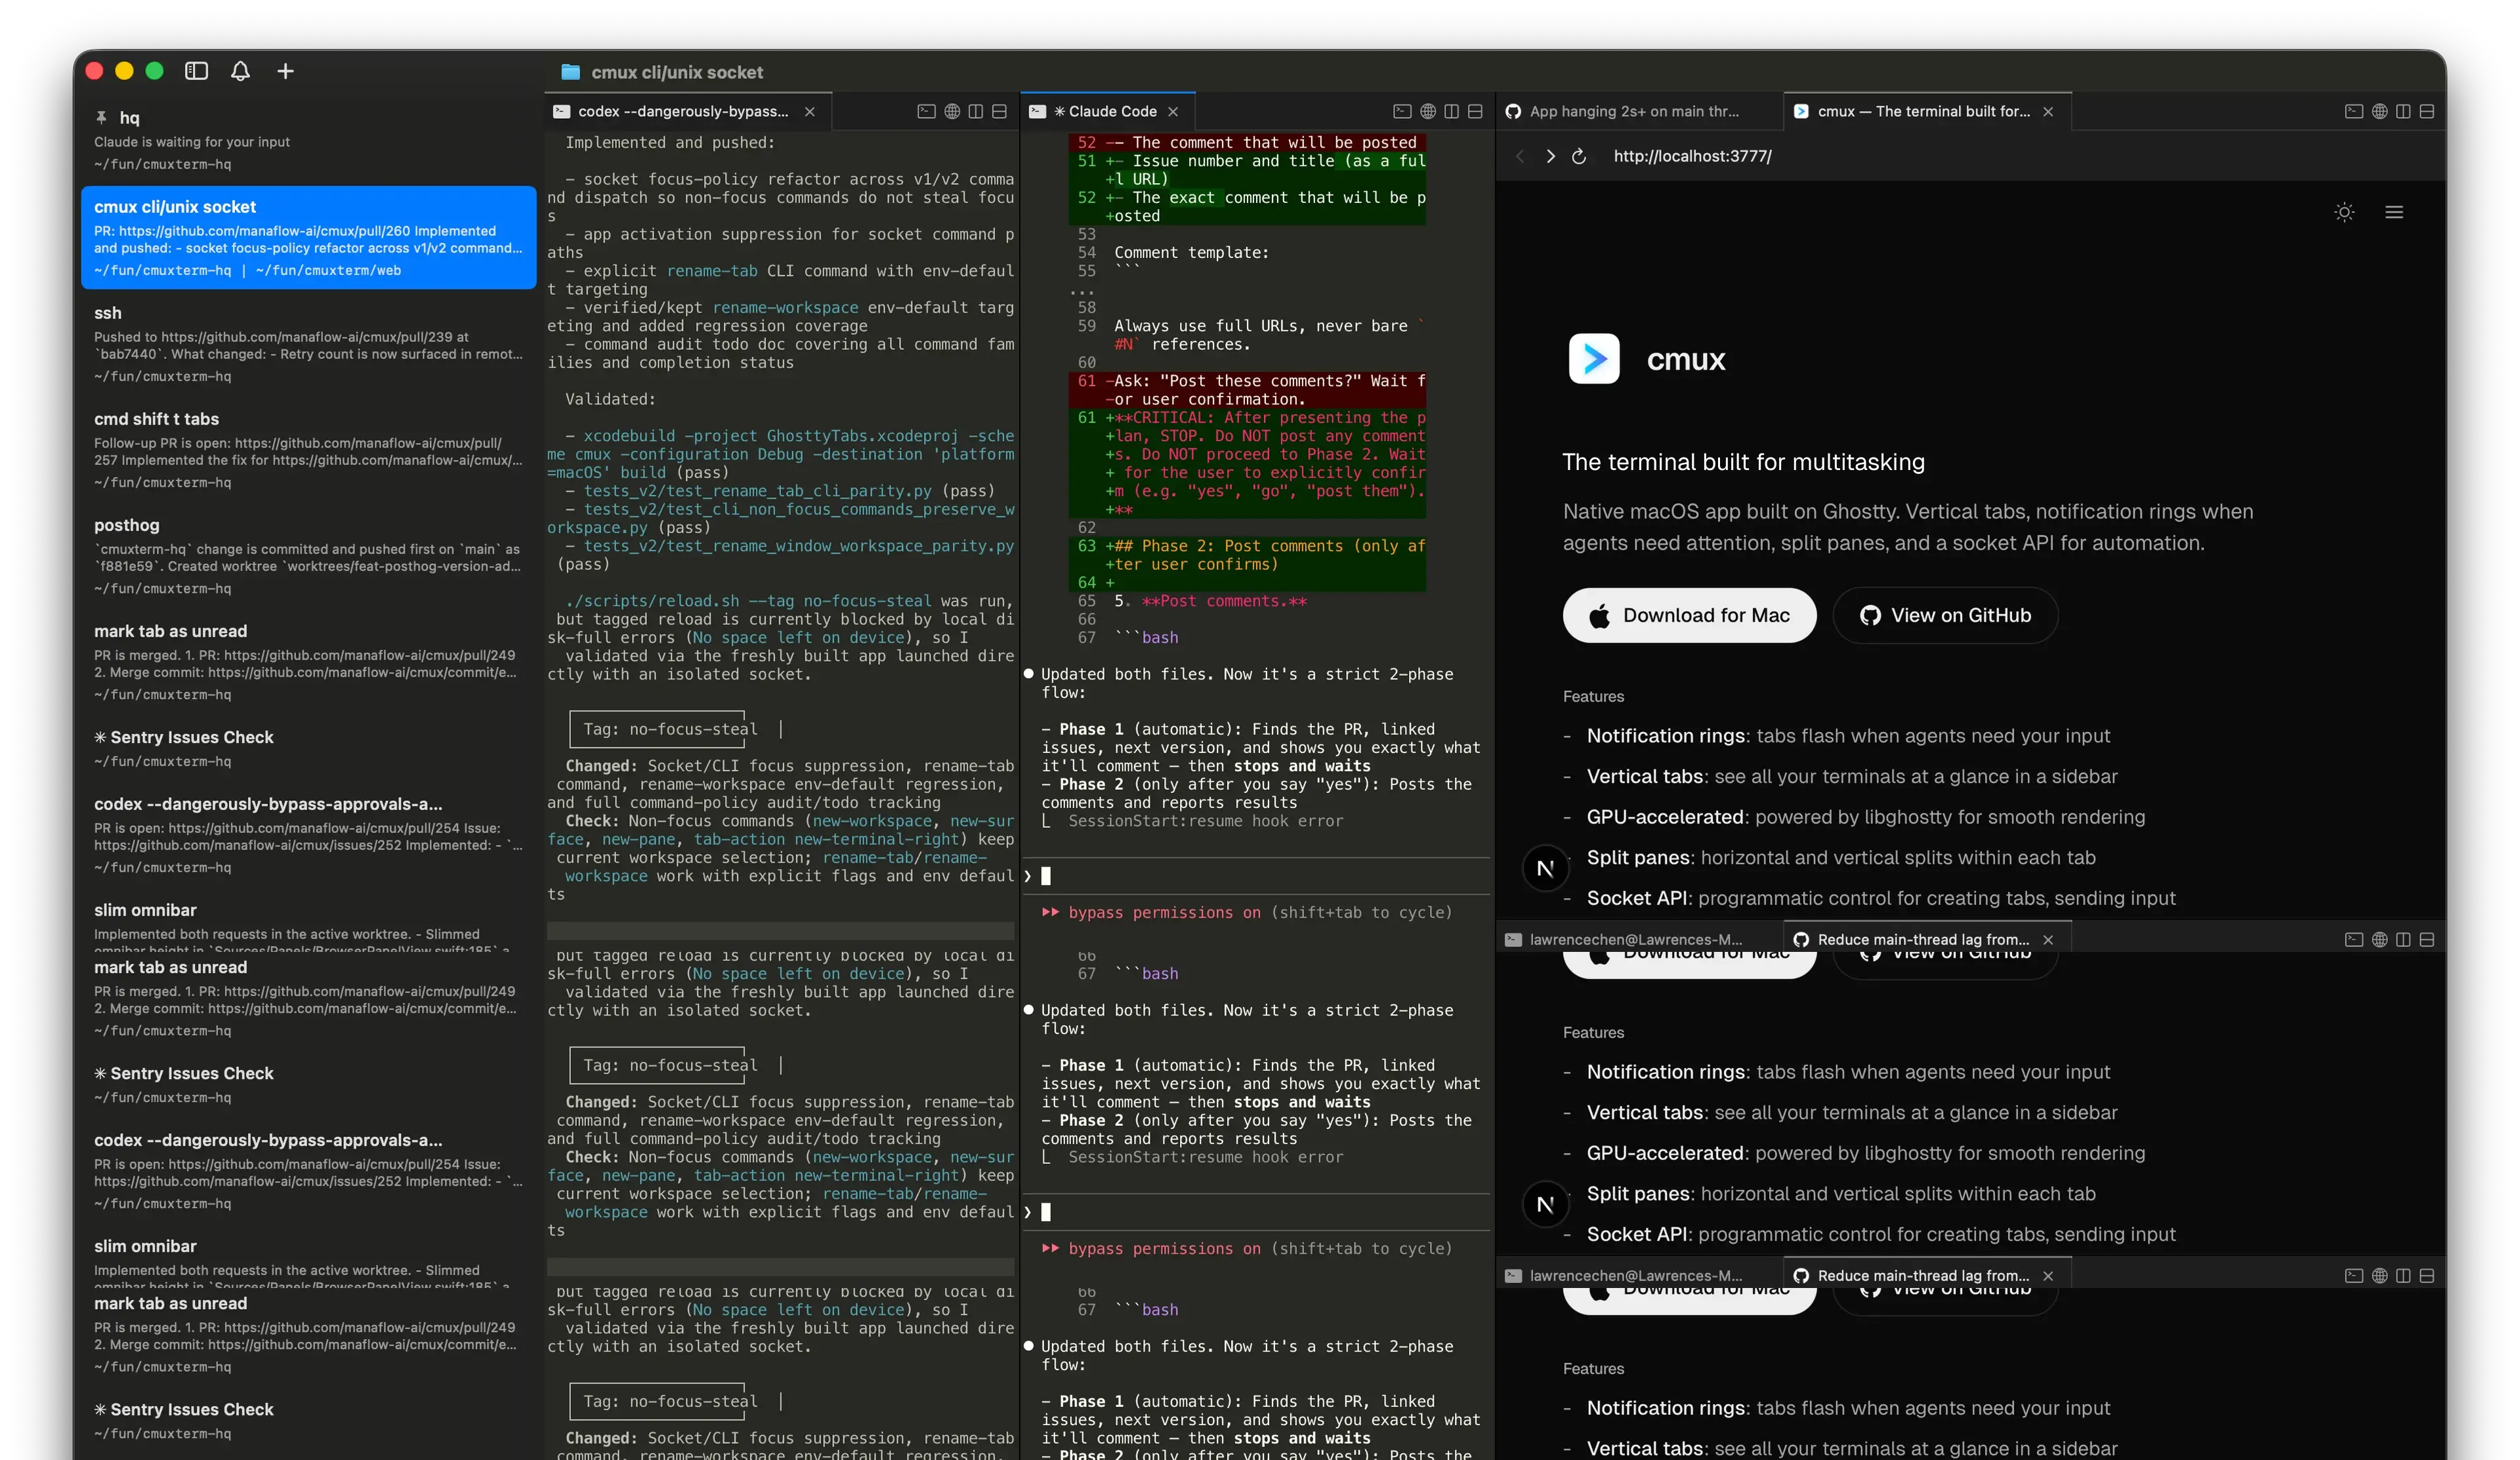Click the split-down icon in the cmux browser tab bar
This screenshot has height=1460, width=2520.
coord(2427,112)
